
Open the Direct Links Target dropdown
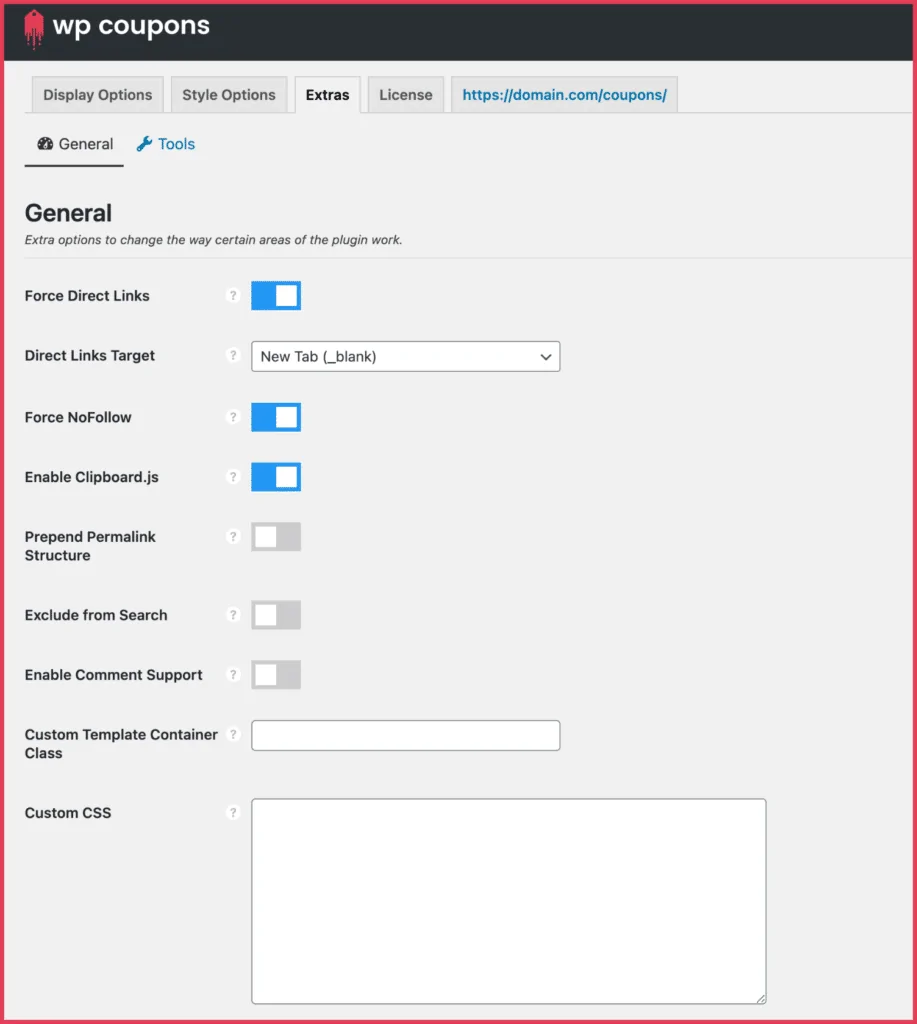pyautogui.click(x=405, y=357)
